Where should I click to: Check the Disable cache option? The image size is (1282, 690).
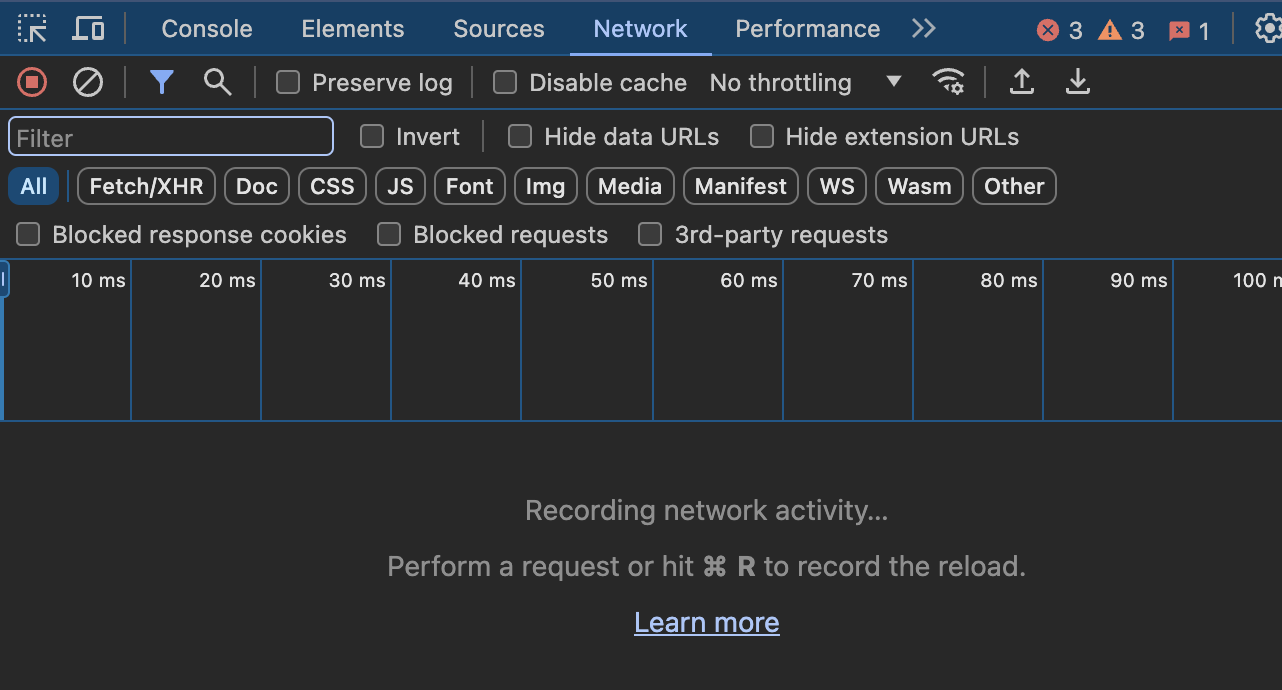click(505, 82)
